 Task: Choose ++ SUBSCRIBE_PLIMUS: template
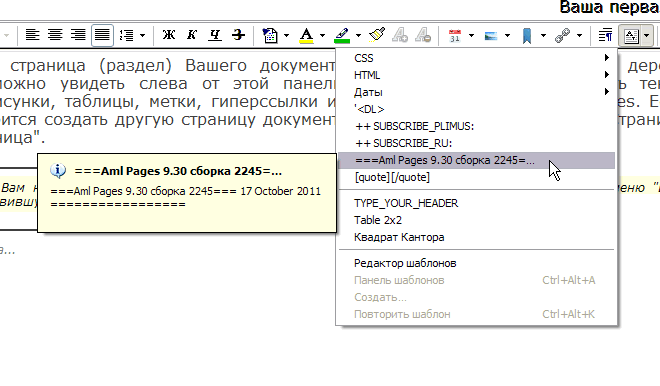point(477,126)
